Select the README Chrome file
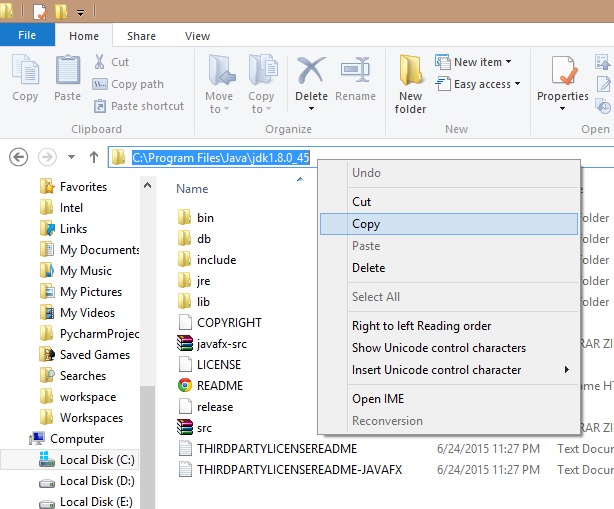 [x=210, y=386]
